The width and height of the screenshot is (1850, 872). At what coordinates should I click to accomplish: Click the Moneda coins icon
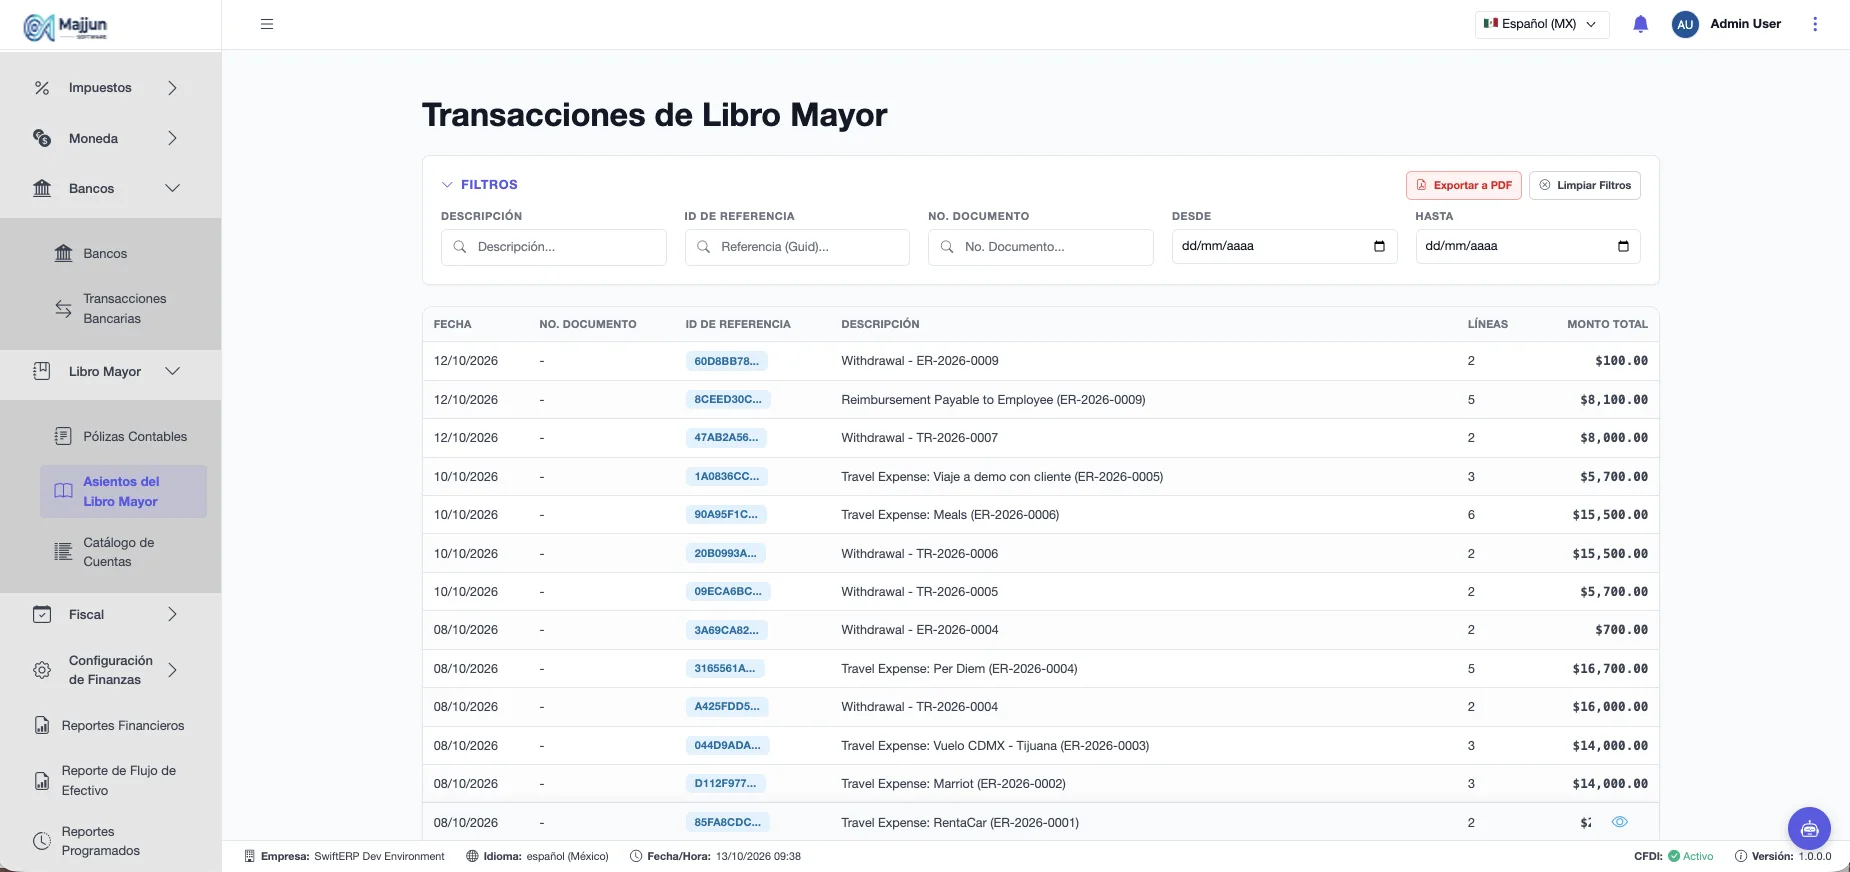[42, 138]
